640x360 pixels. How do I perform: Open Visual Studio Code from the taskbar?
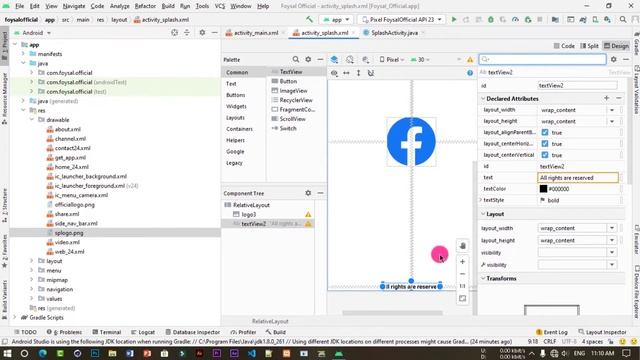click(251, 353)
